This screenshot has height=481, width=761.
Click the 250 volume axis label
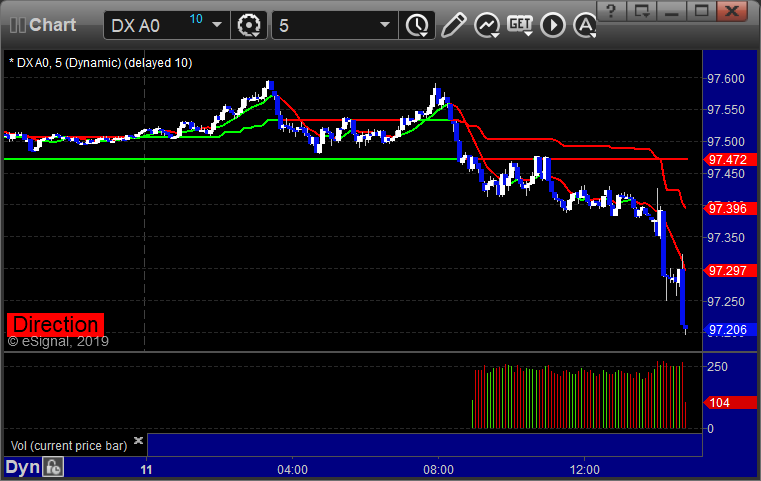pyautogui.click(x=717, y=366)
